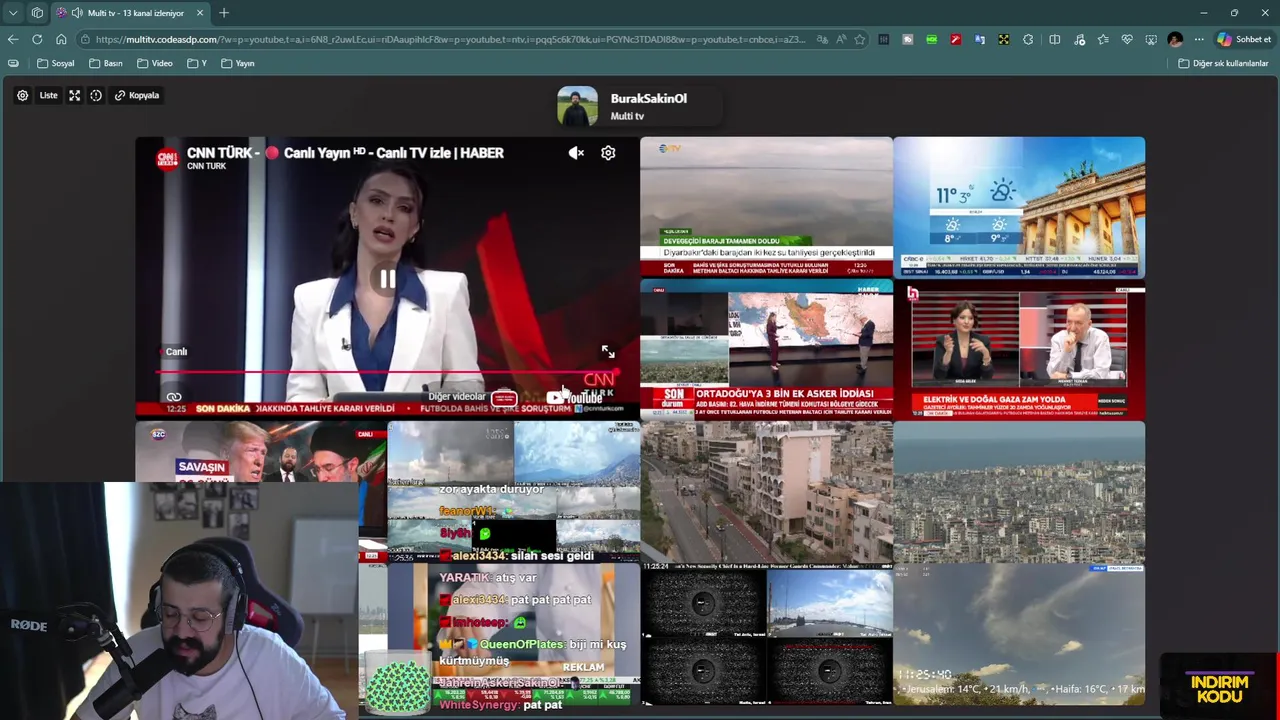This screenshot has width=1280, height=720.
Task: Open CNN TÜRK player settings gear
Action: (608, 153)
